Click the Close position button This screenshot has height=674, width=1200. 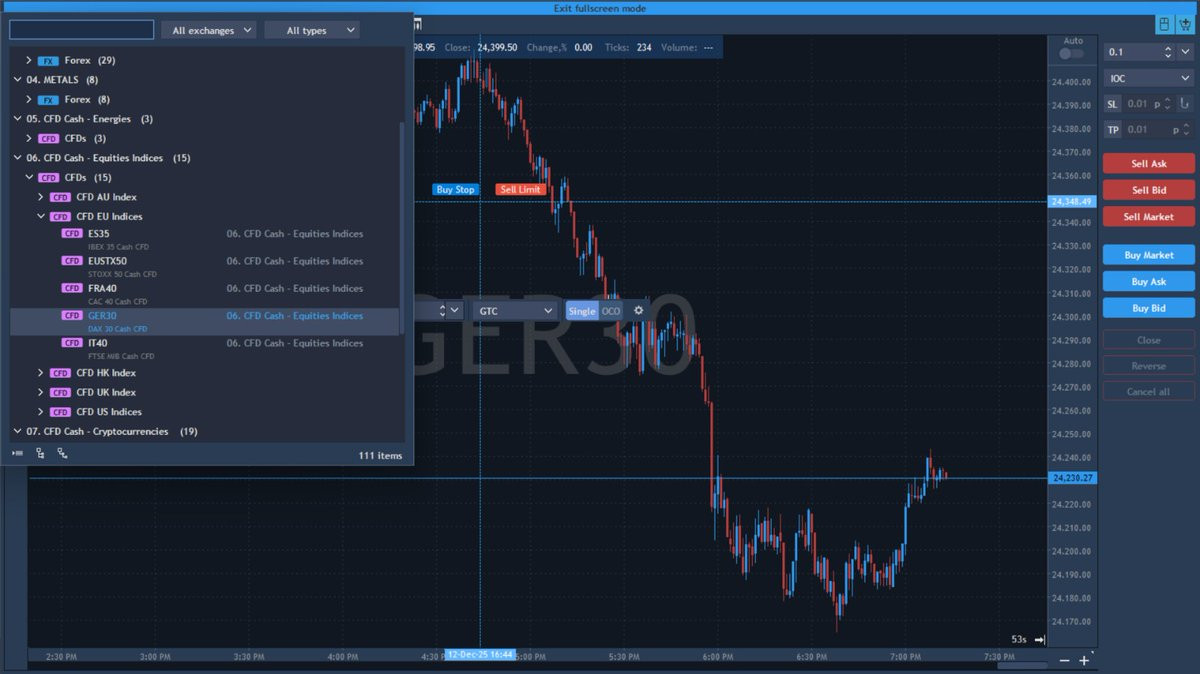1148,340
